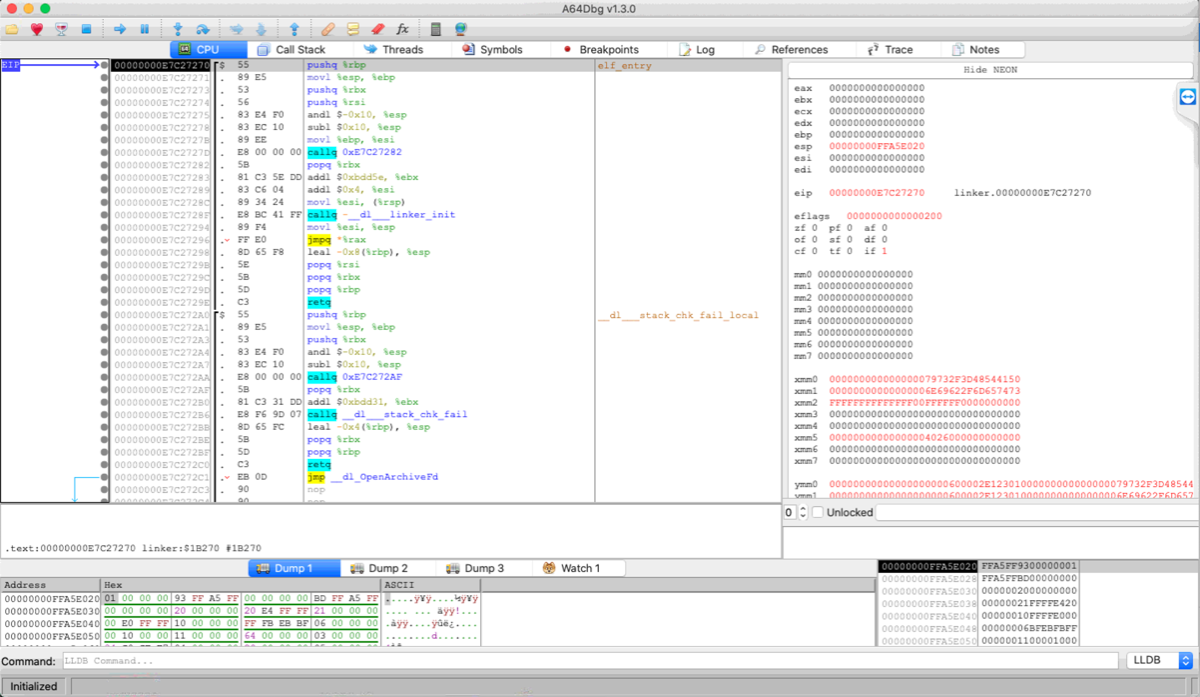Viewport: 1200px width, 697px height.
Task: Open the Breakpoints tab
Action: tap(600, 49)
